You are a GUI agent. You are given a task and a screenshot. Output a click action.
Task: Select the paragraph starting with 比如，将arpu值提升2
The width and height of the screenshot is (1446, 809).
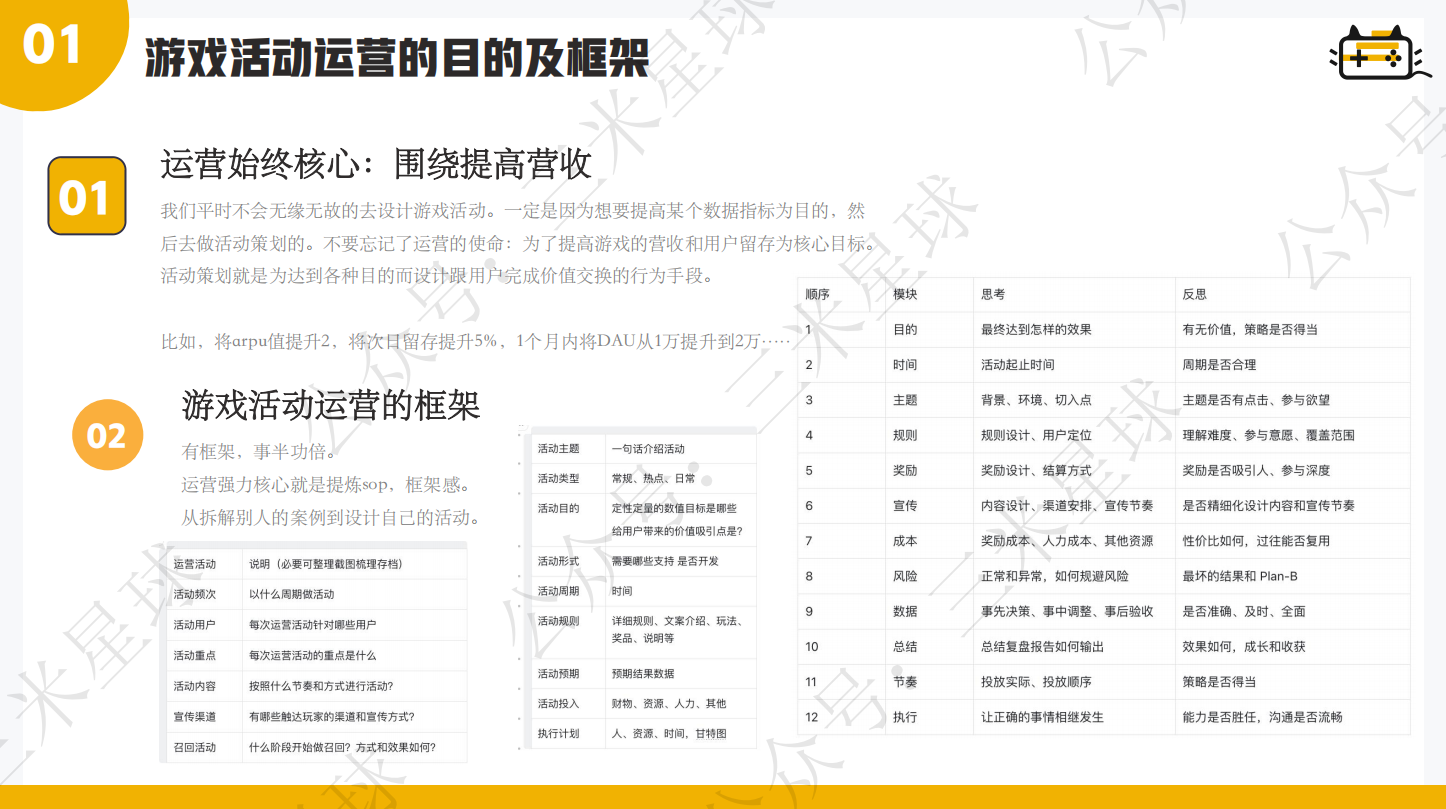click(x=476, y=342)
